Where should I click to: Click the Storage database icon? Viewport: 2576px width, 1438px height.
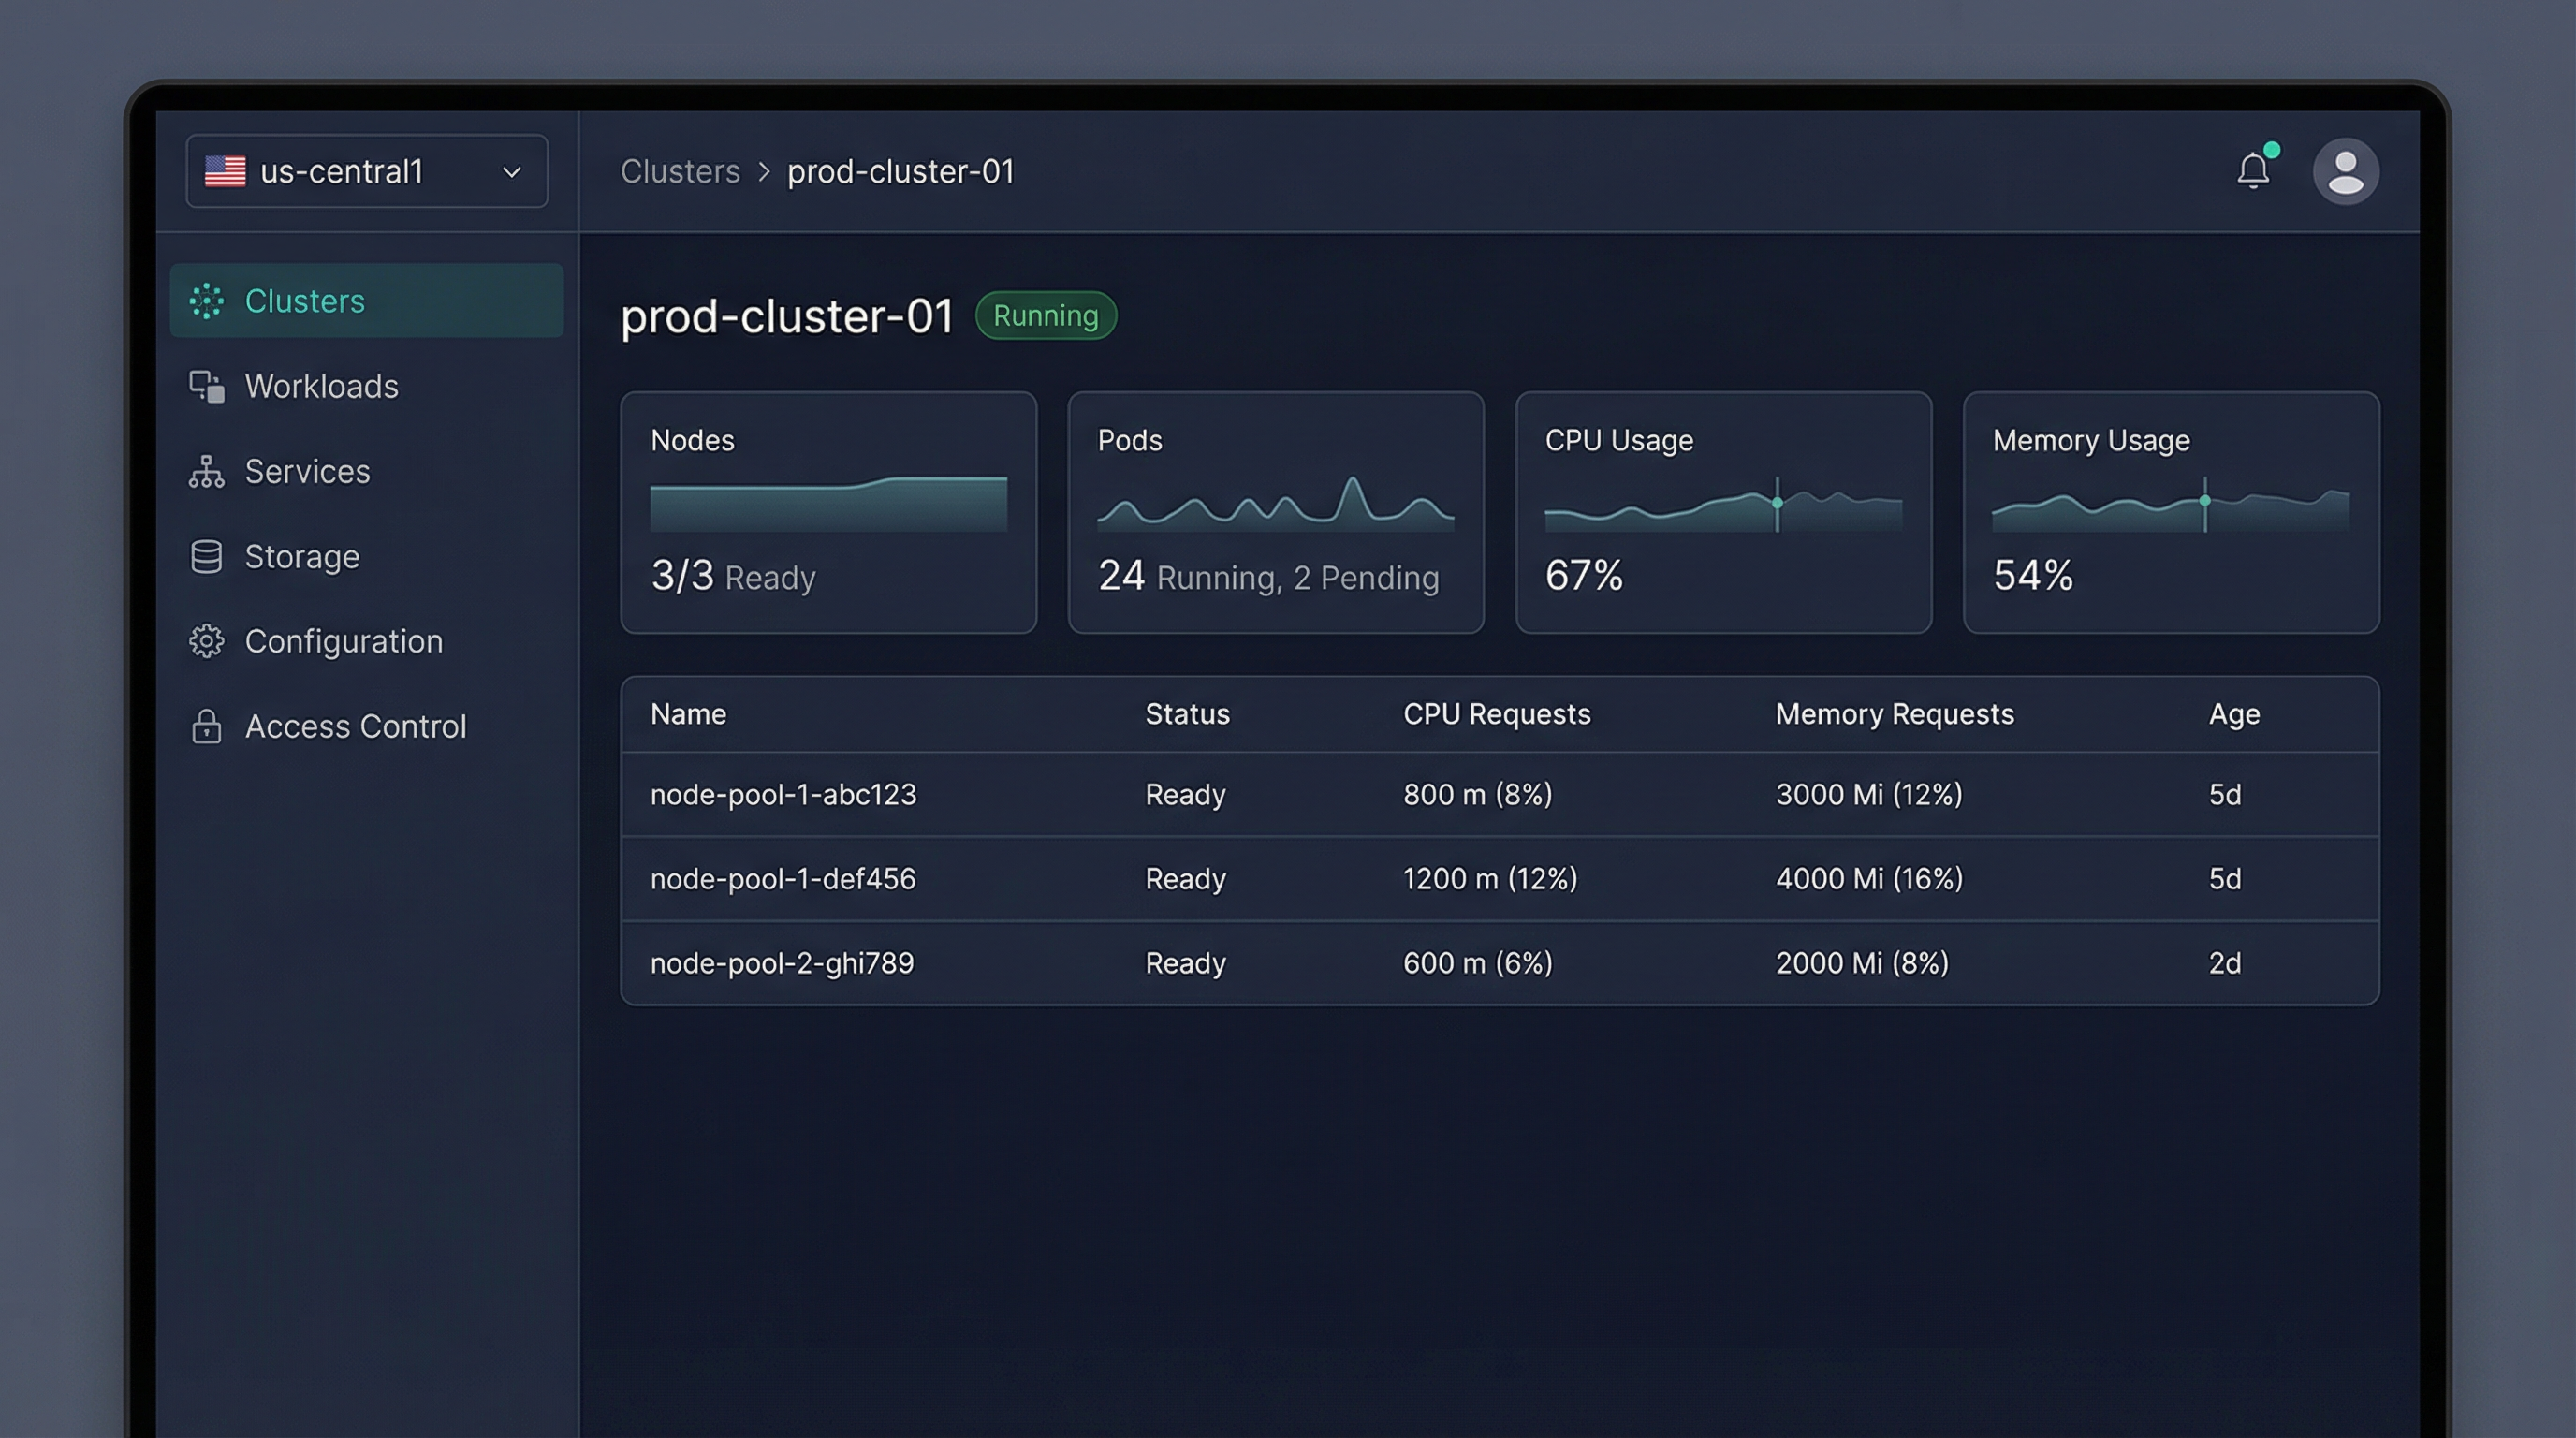pos(206,556)
